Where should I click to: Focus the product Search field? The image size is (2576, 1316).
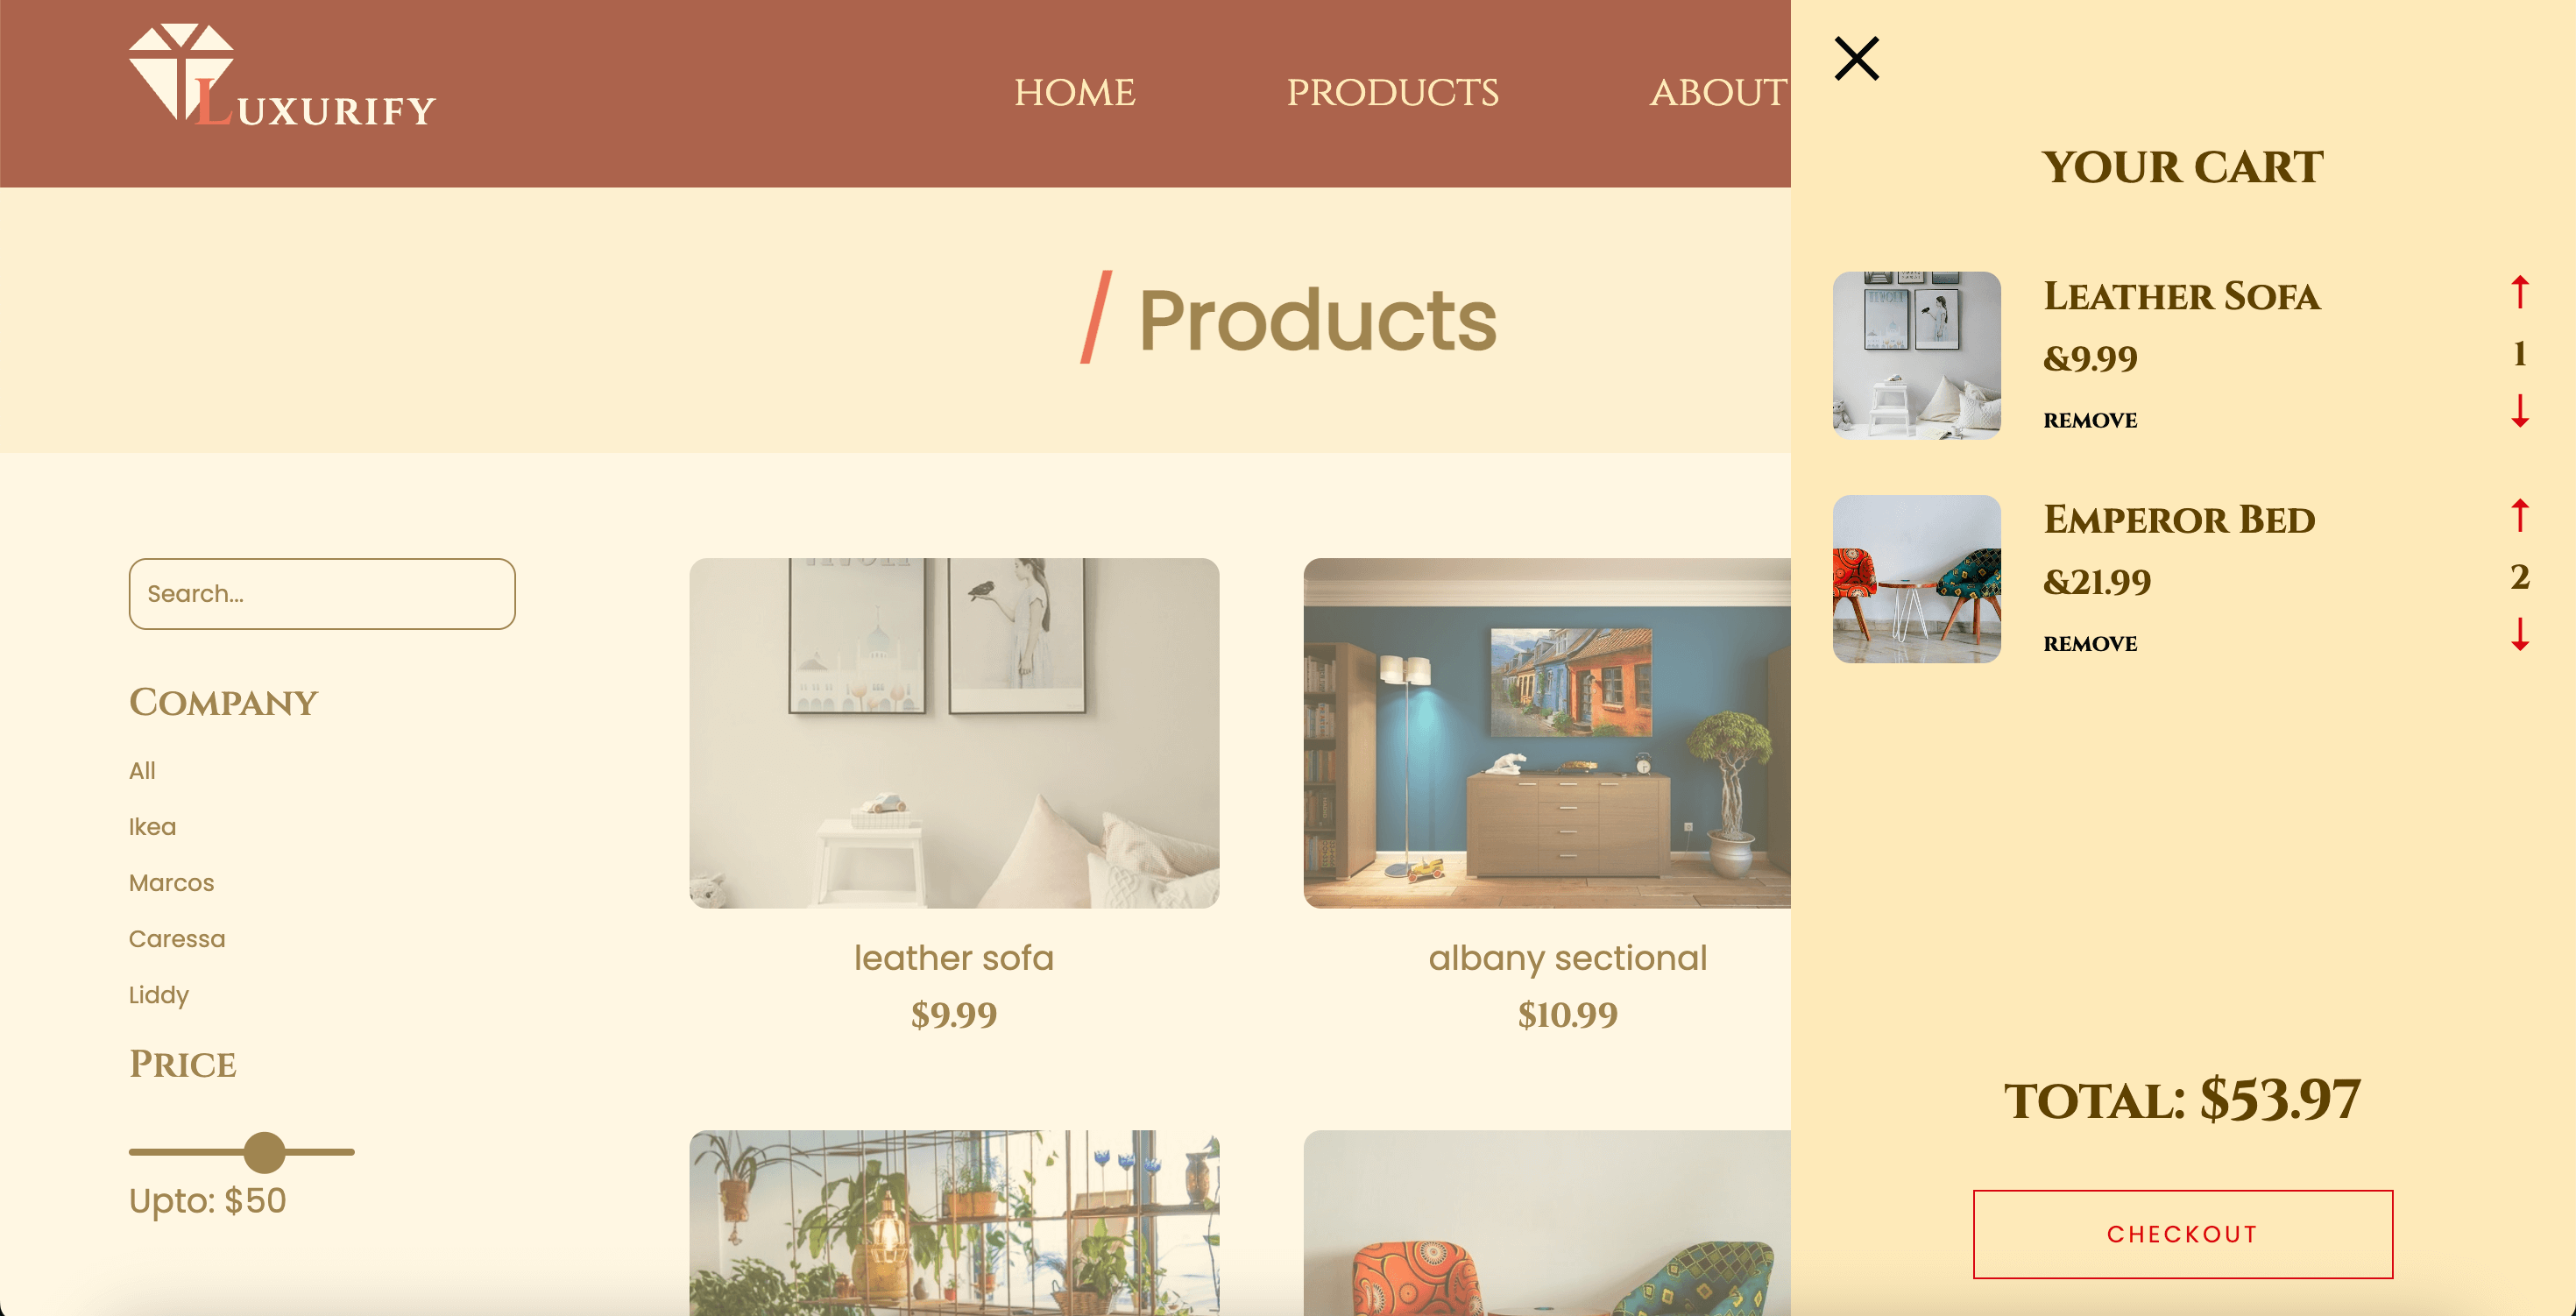322,593
